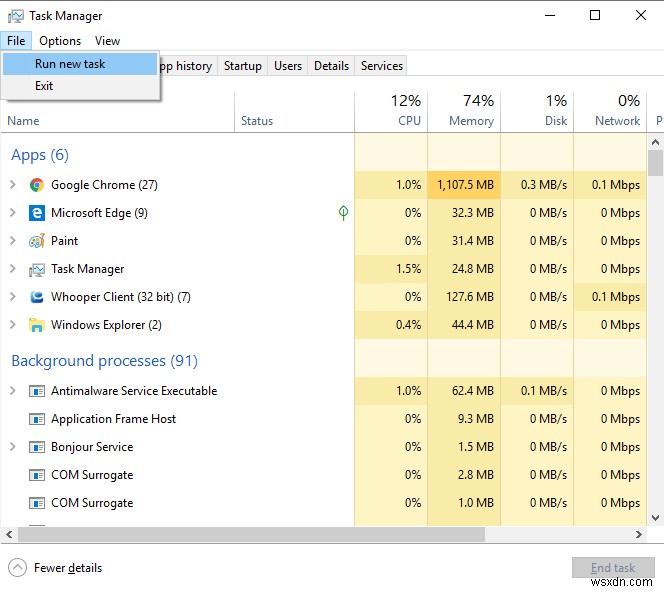664x592 pixels.
Task: Click Chrome's 0.3 MB/s disk cell
Action: pos(537,185)
